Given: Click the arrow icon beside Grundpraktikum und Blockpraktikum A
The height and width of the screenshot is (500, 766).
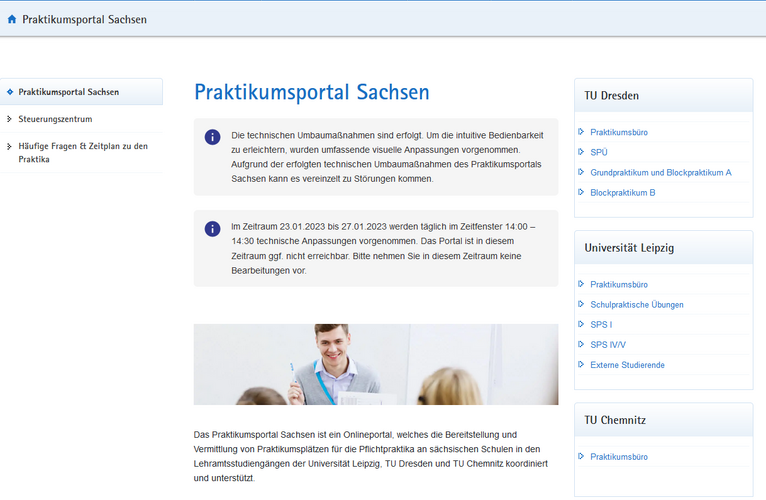Looking at the screenshot, I should [x=581, y=172].
